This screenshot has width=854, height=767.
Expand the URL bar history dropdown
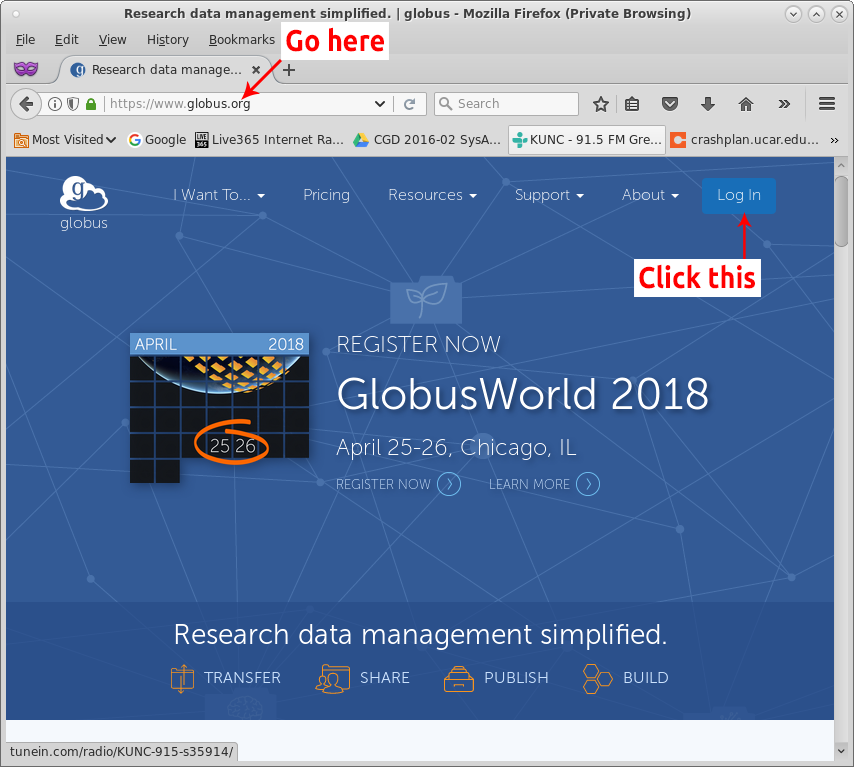point(380,104)
